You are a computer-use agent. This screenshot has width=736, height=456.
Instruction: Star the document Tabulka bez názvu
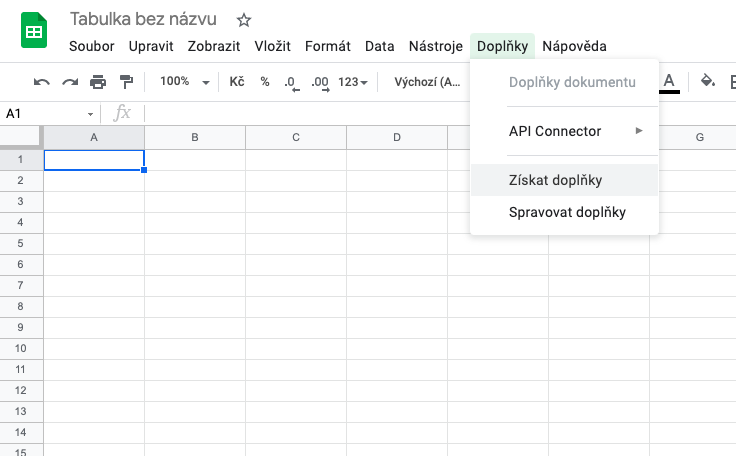[244, 20]
